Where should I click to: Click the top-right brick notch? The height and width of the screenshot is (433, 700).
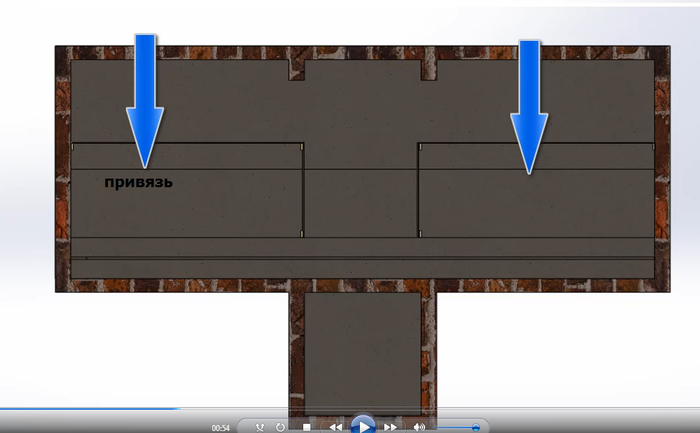[x=427, y=67]
